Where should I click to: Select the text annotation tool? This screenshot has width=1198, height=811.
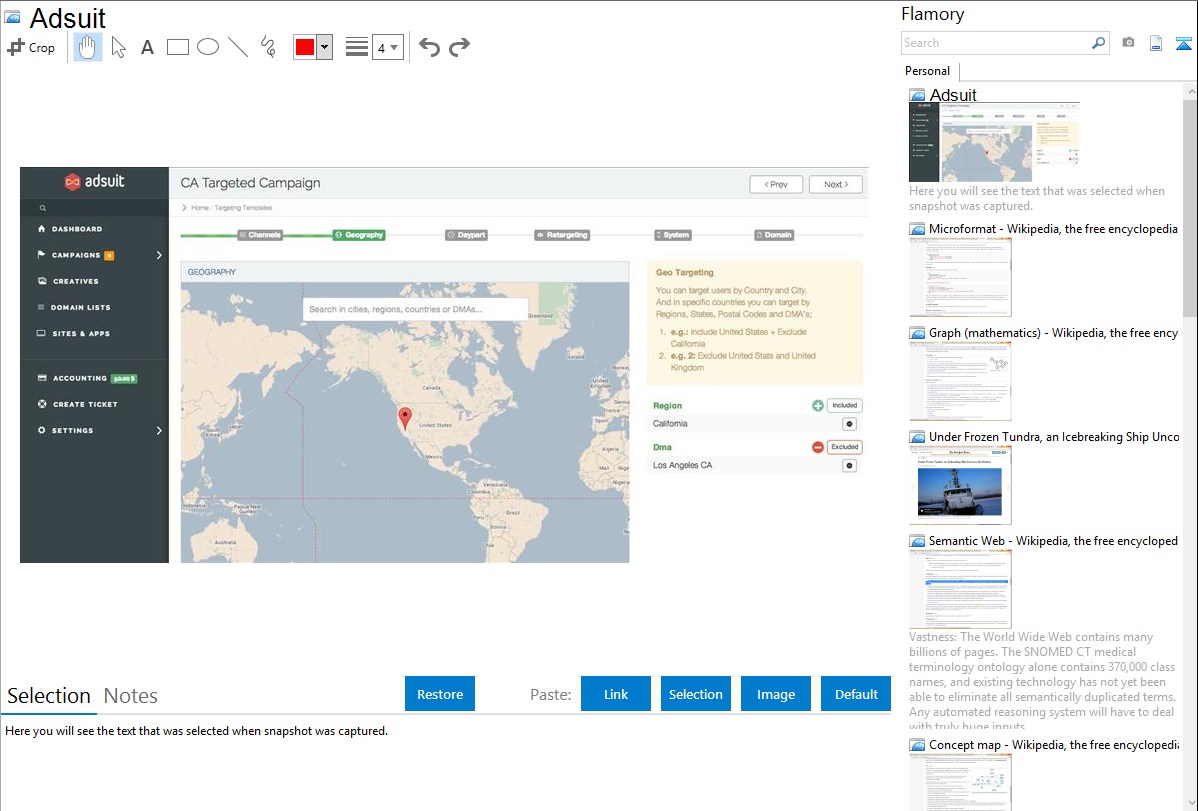point(147,47)
